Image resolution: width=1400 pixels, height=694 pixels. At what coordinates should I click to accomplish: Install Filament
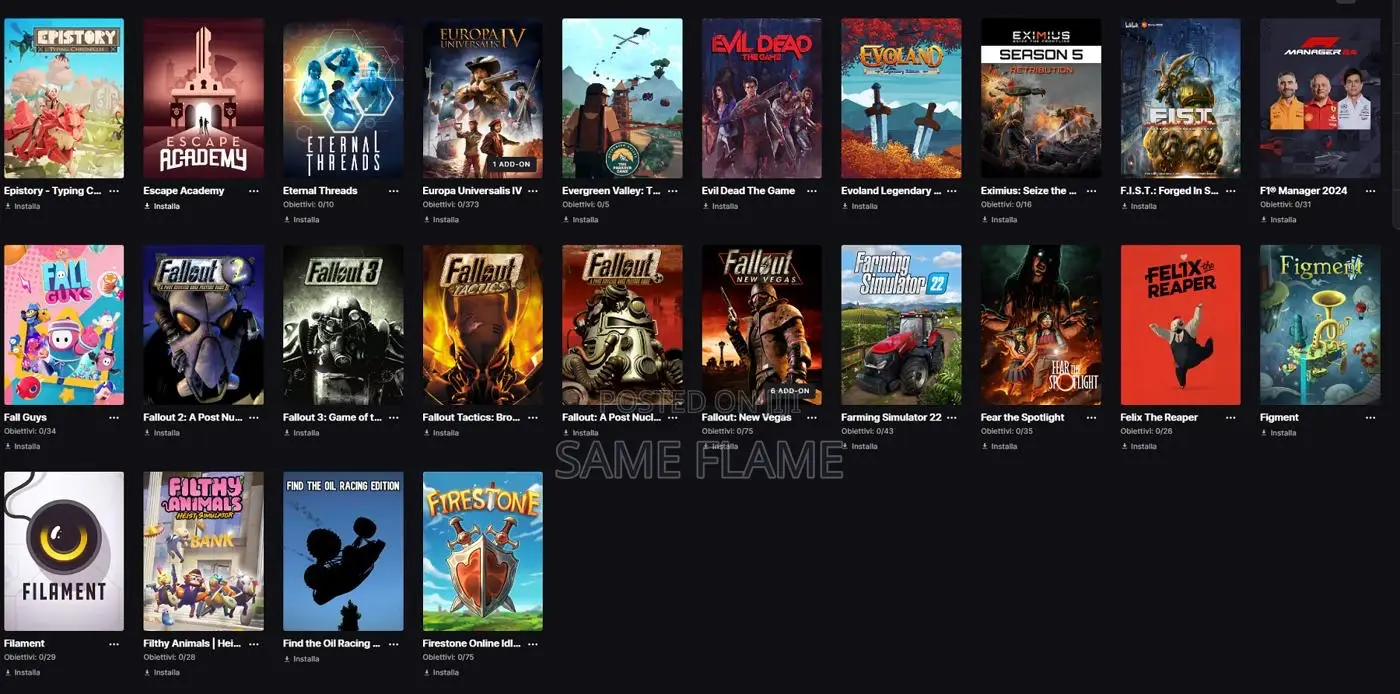click(23, 673)
